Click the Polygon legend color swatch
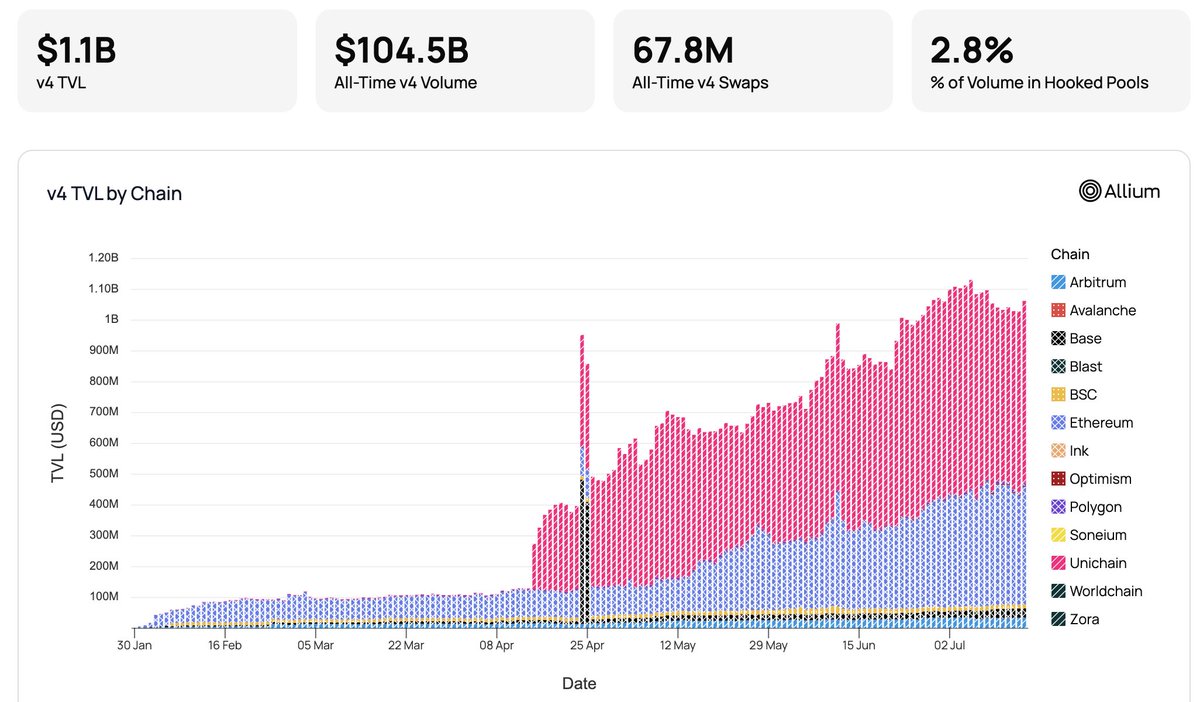 (x=1058, y=507)
